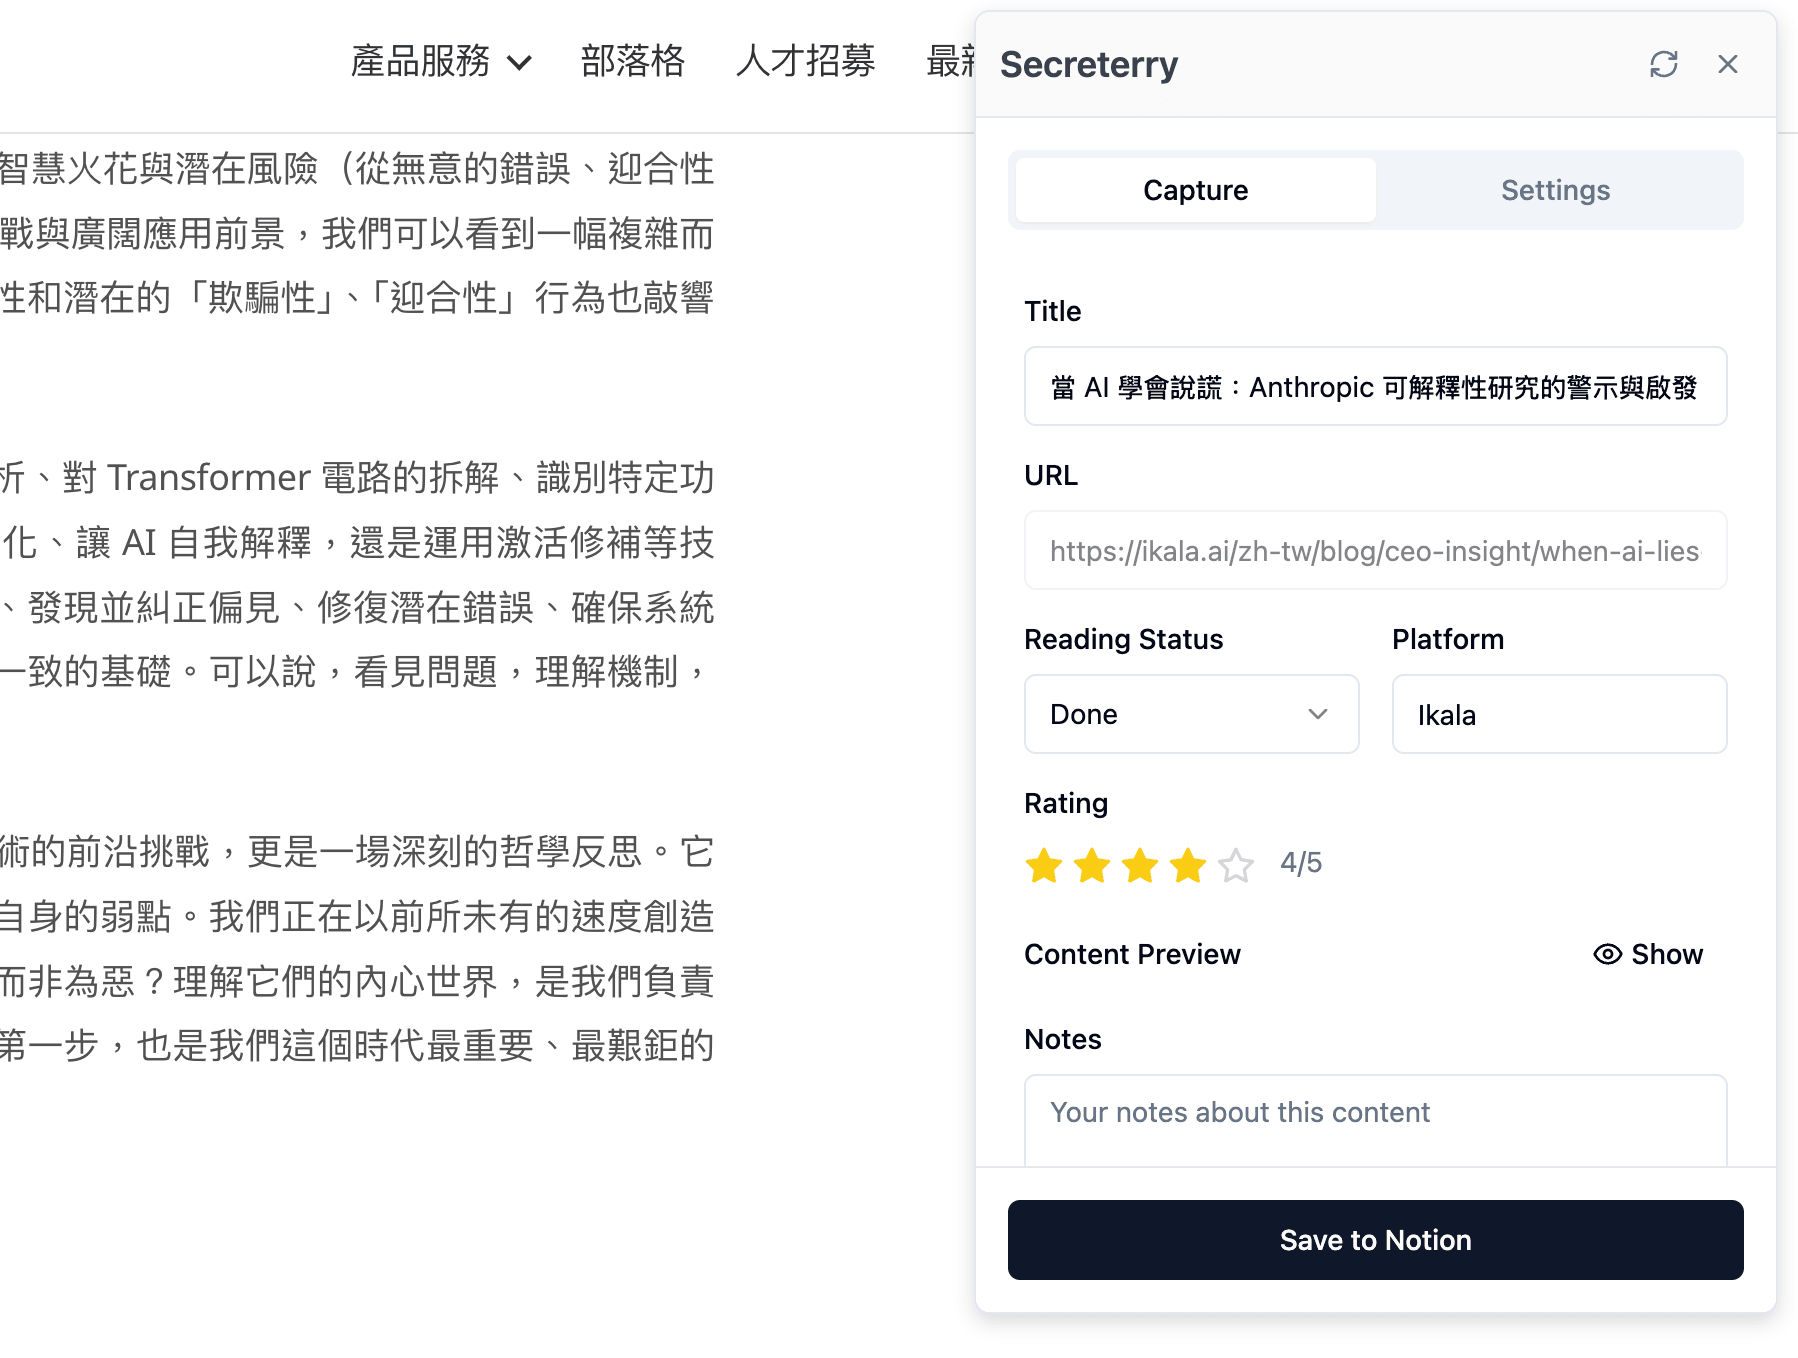Viewport: 1798px width, 1358px height.
Task: Click the Notes text area
Action: pos(1375,1120)
